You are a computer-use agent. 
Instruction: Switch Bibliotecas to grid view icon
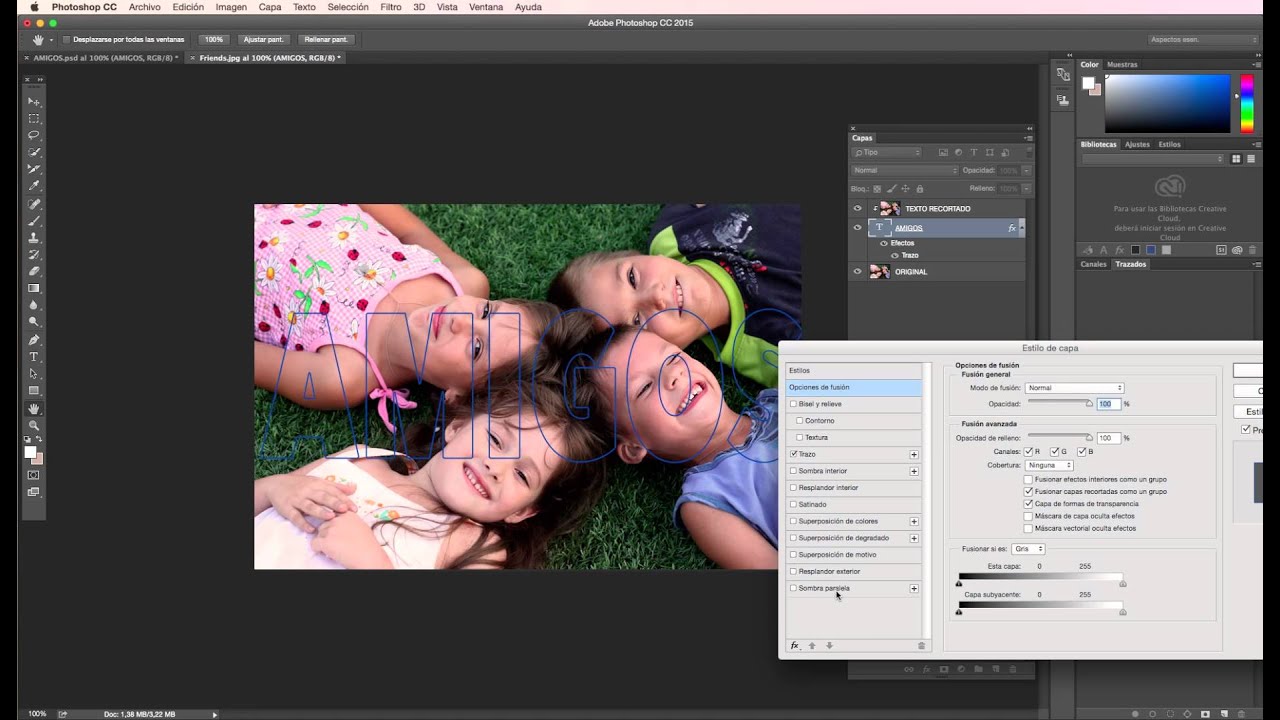pyautogui.click(x=1236, y=159)
